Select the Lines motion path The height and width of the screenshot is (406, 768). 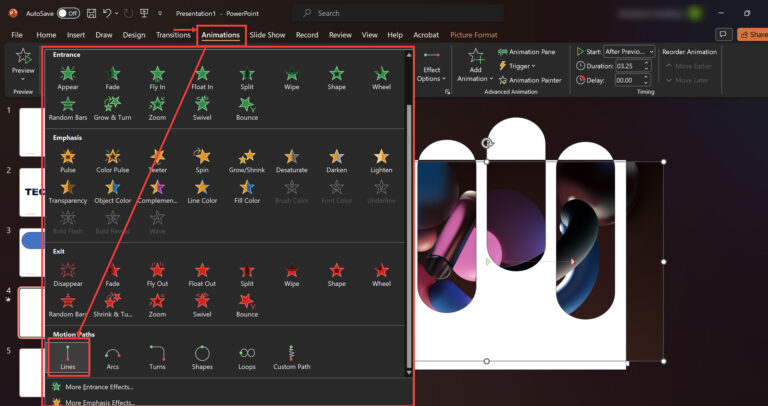(x=68, y=357)
